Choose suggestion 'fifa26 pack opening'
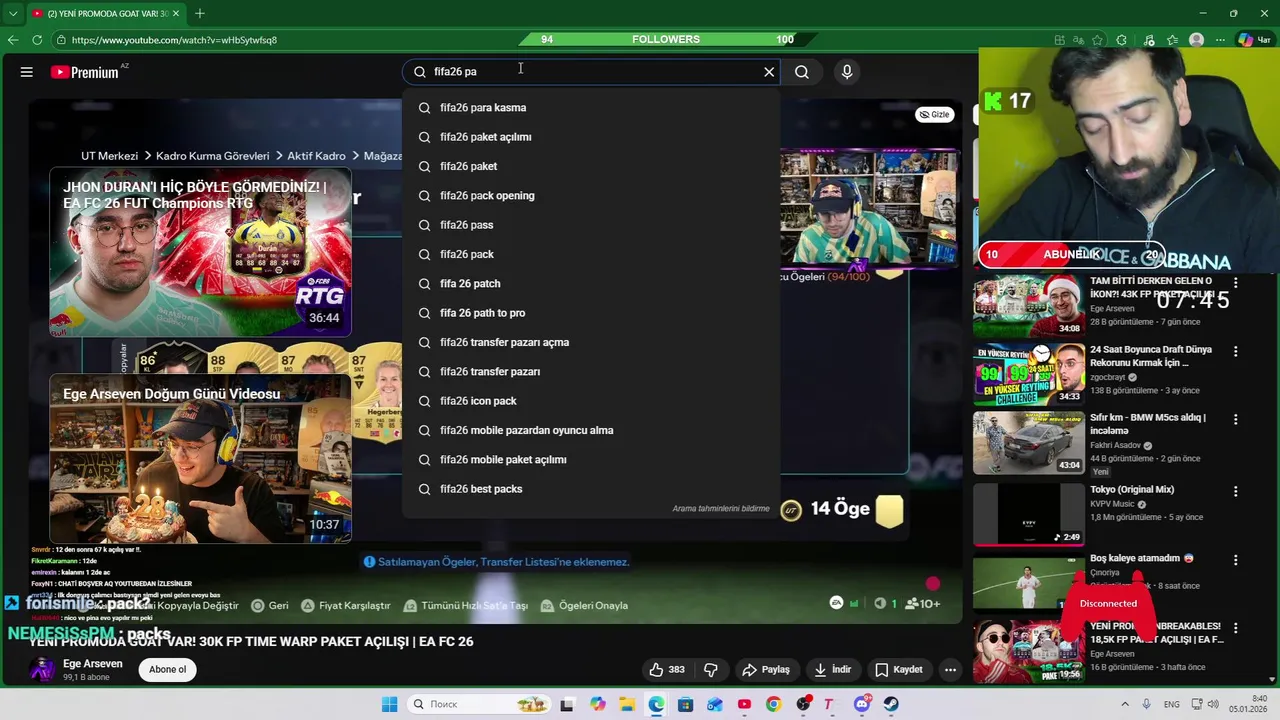 (x=591, y=196)
